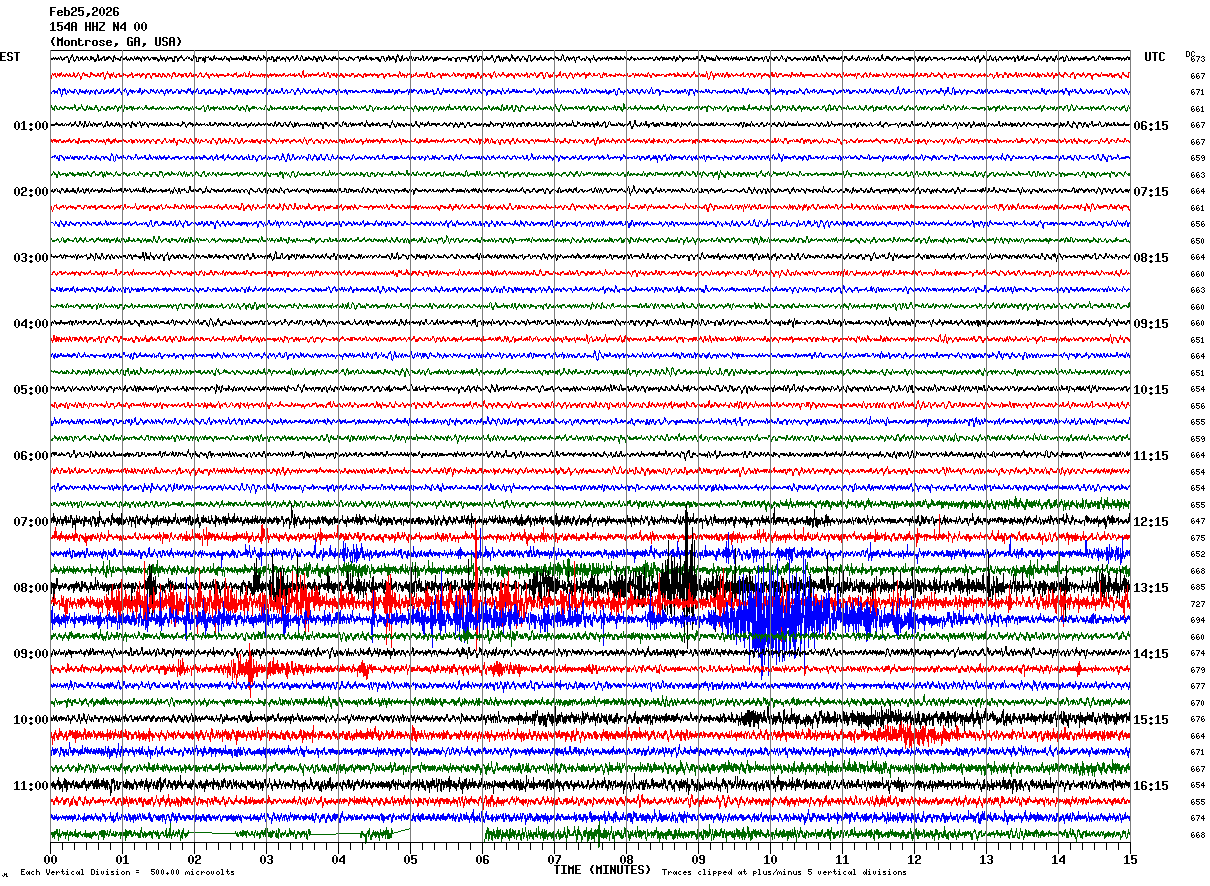
Task: Click the 'TIME (MINUTES)' axis title
Action: click(x=602, y=870)
